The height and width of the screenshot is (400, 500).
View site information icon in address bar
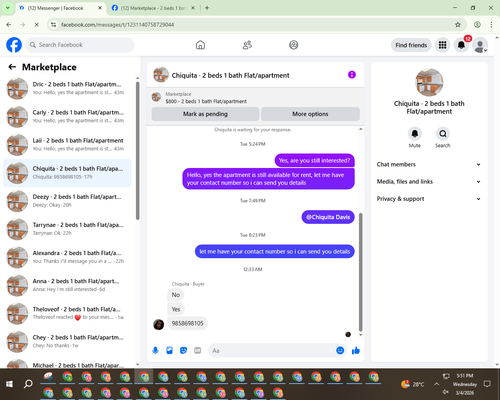[53, 24]
